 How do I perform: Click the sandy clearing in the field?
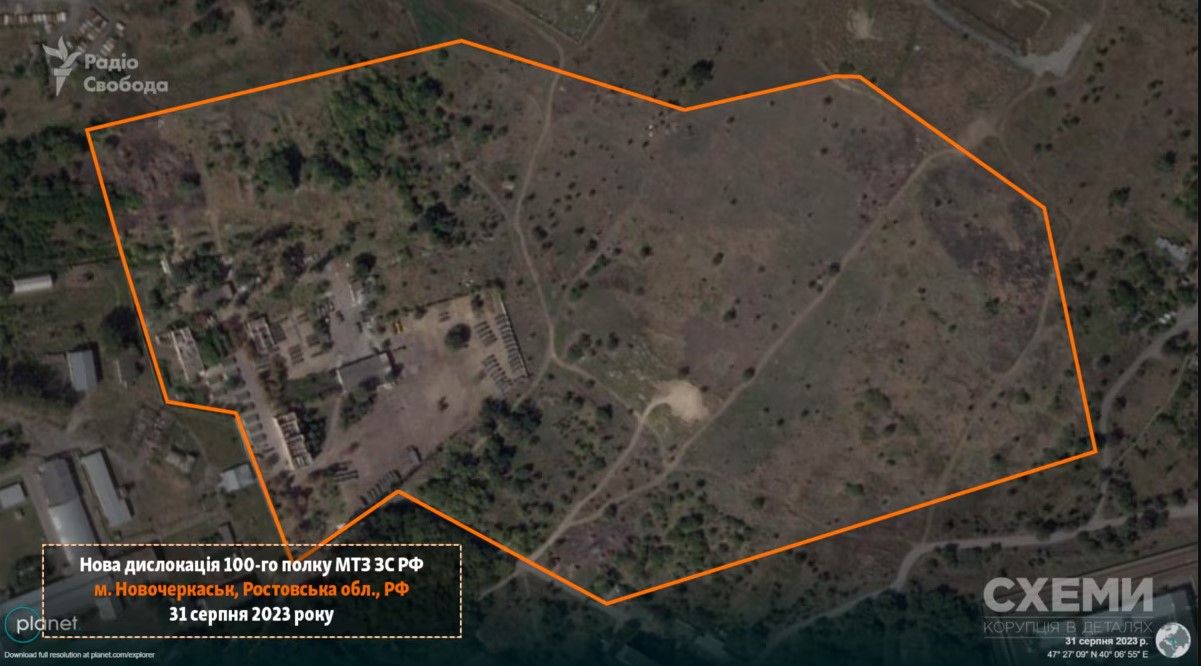point(680,402)
